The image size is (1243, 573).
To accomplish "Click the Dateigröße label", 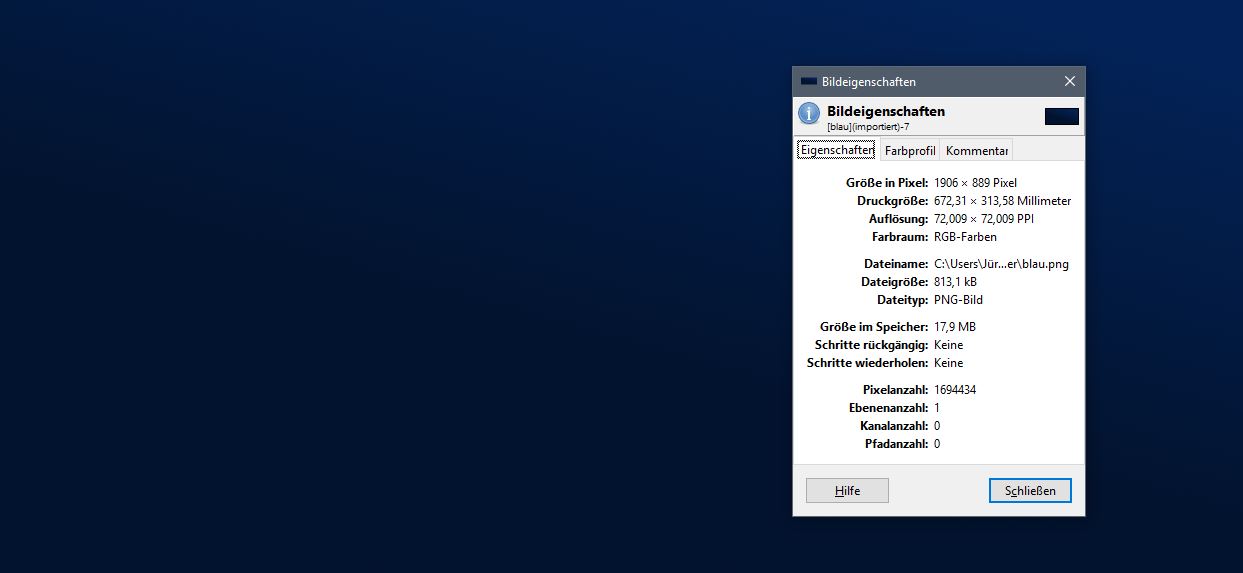I will (x=895, y=282).
